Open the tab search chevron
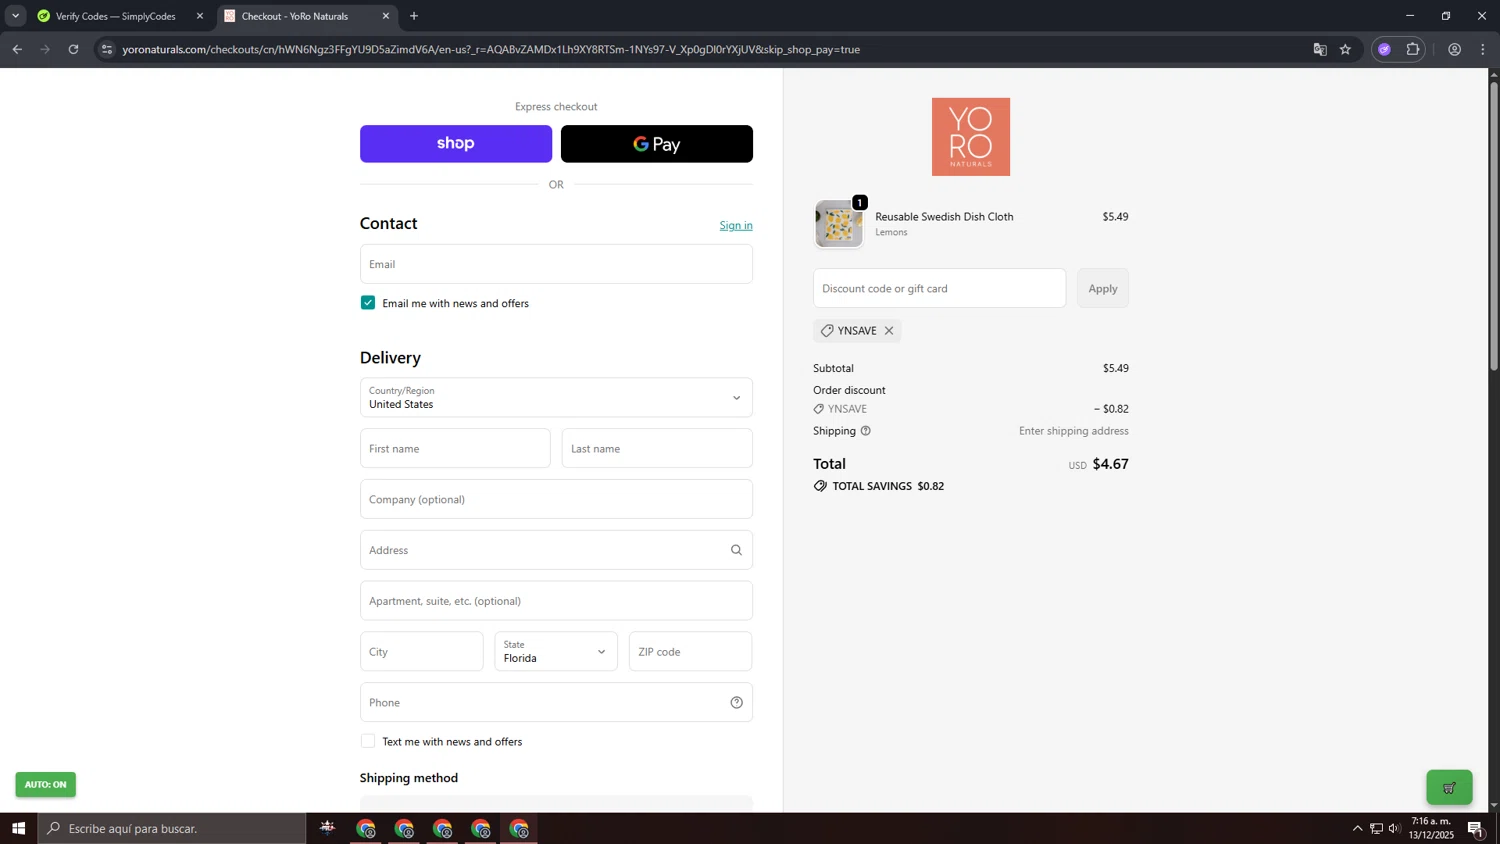1500x844 pixels. click(x=15, y=16)
